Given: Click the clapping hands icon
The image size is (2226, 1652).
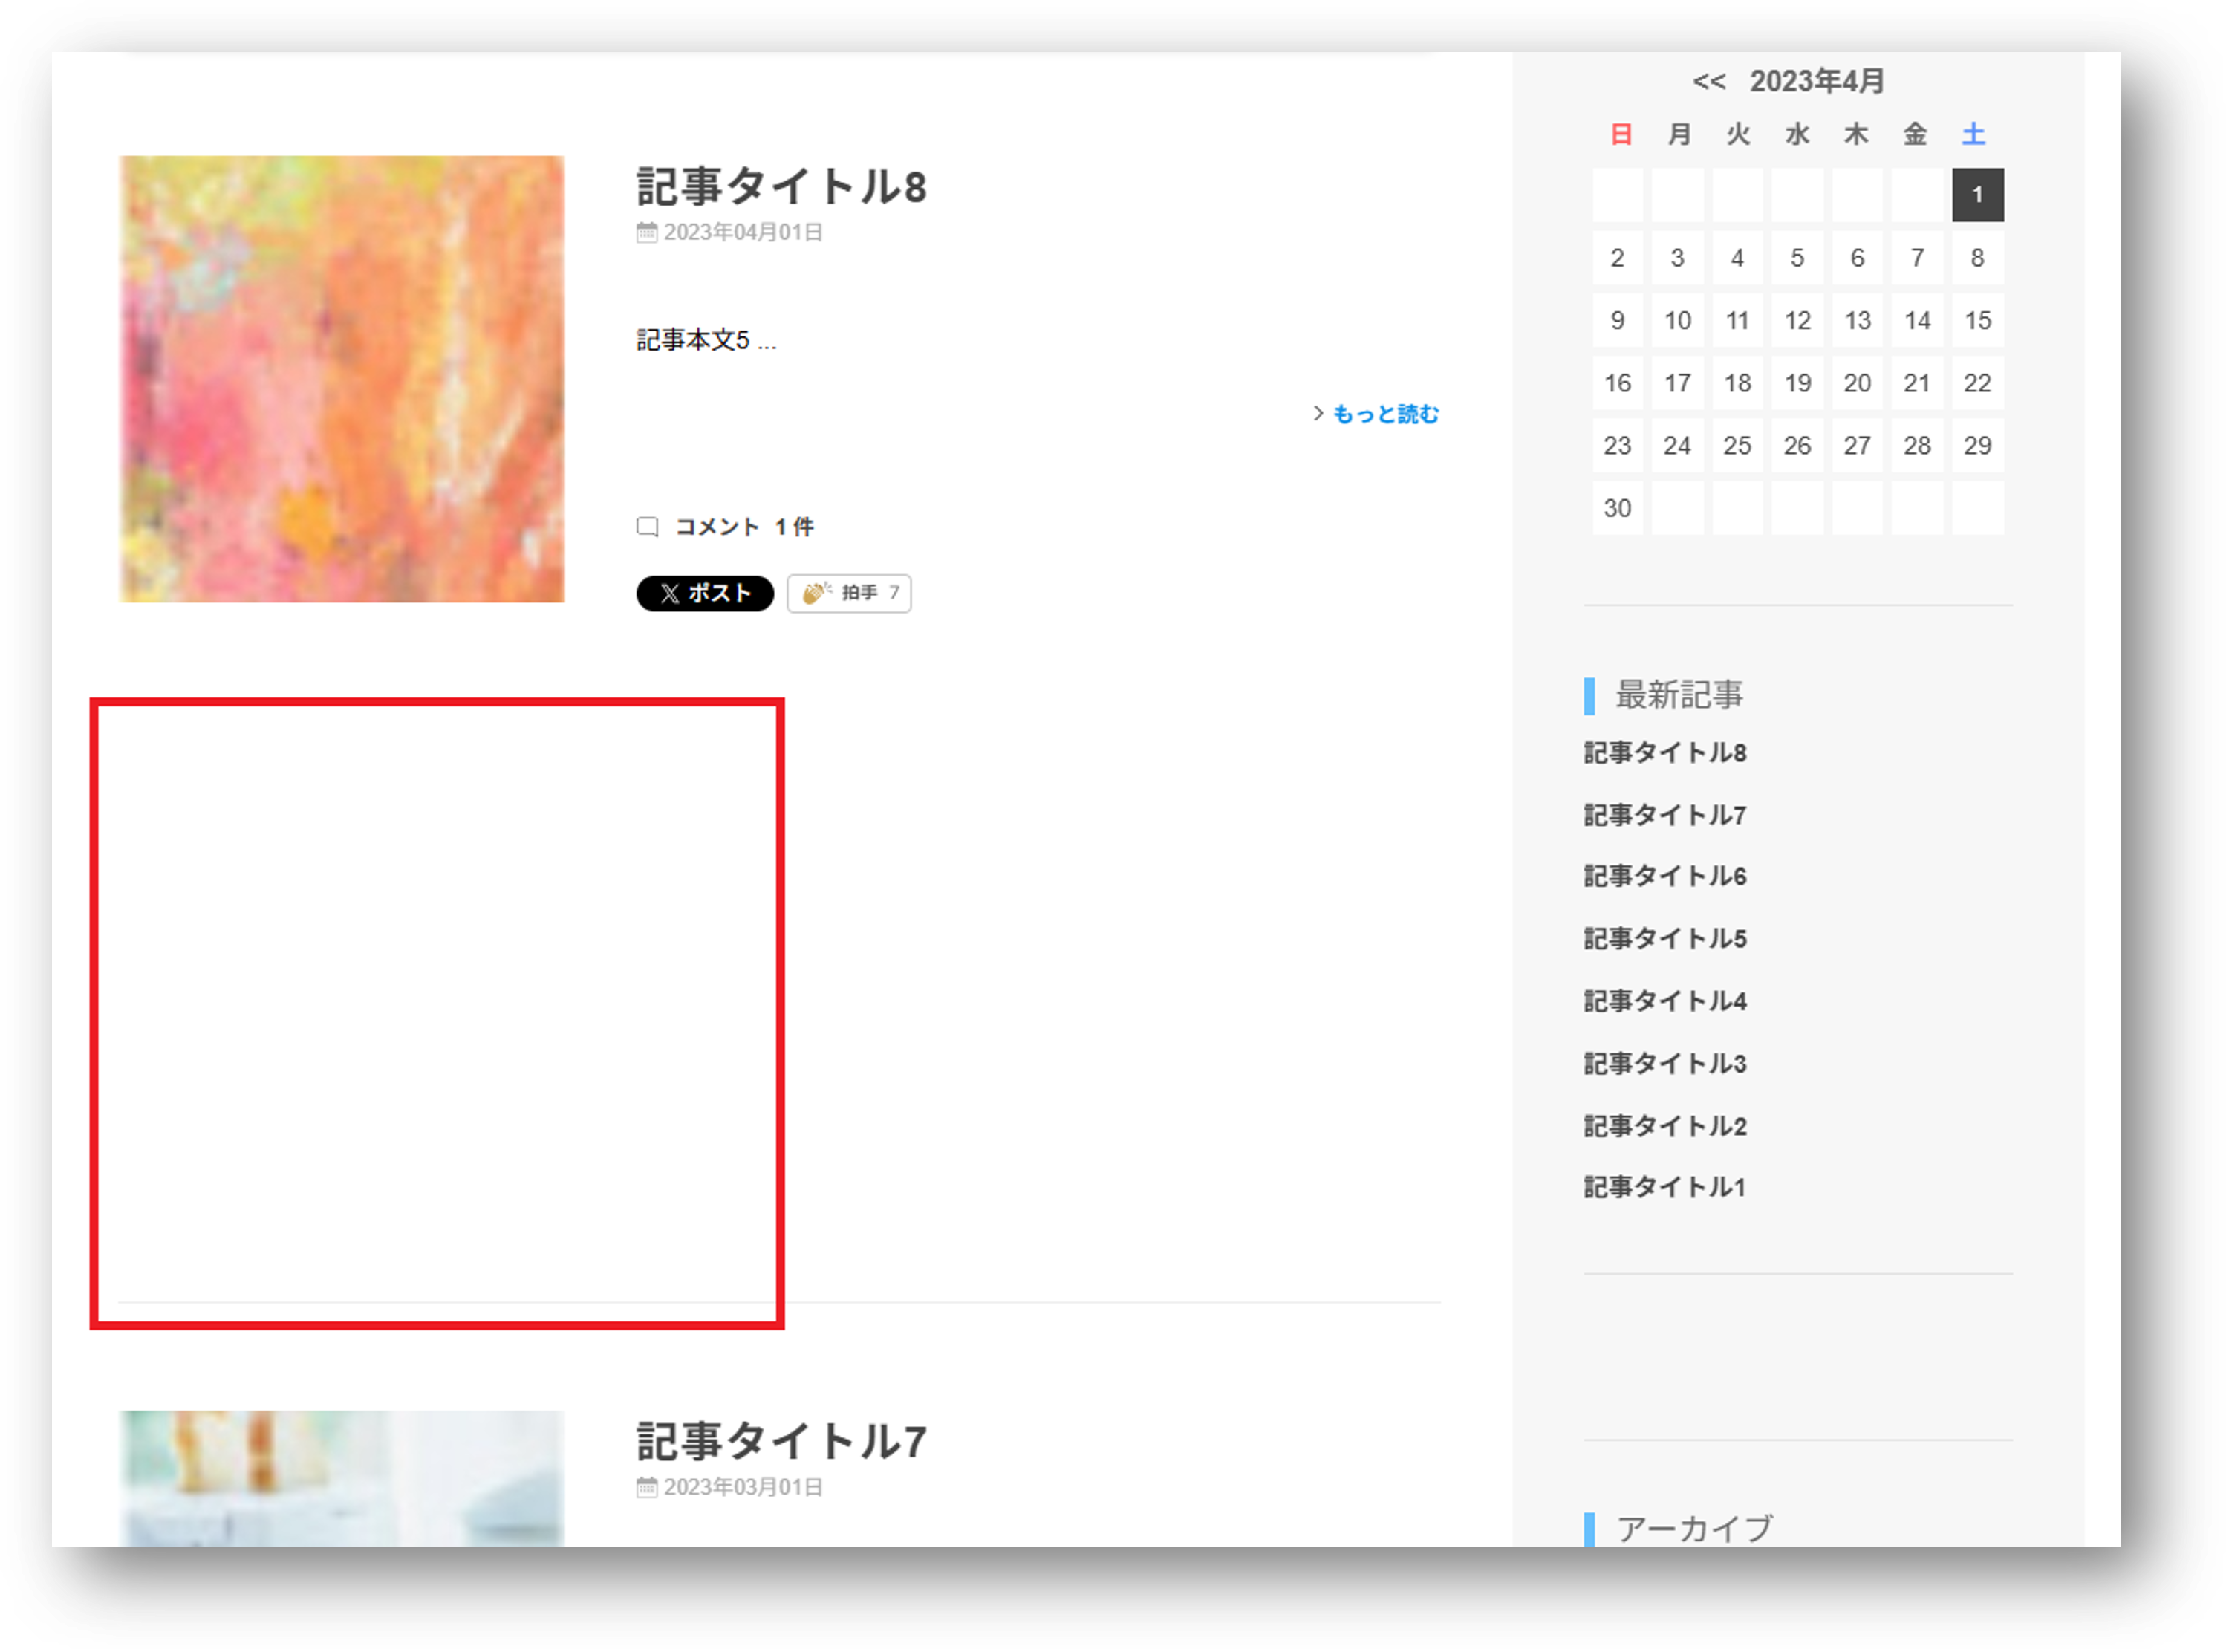Looking at the screenshot, I should point(817,593).
